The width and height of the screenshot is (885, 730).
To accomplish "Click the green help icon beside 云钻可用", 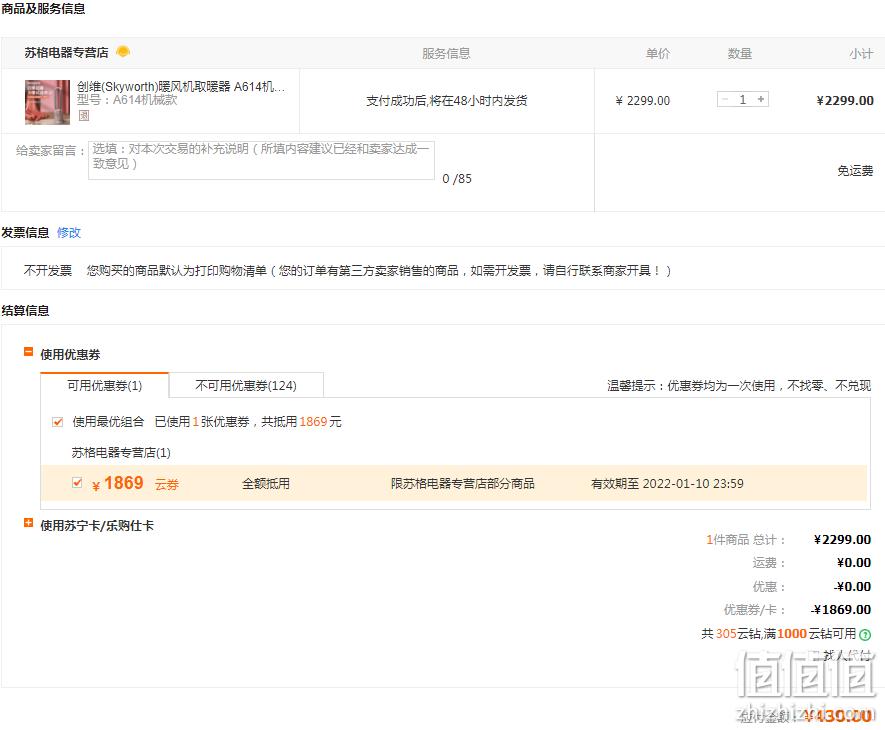I will point(865,635).
